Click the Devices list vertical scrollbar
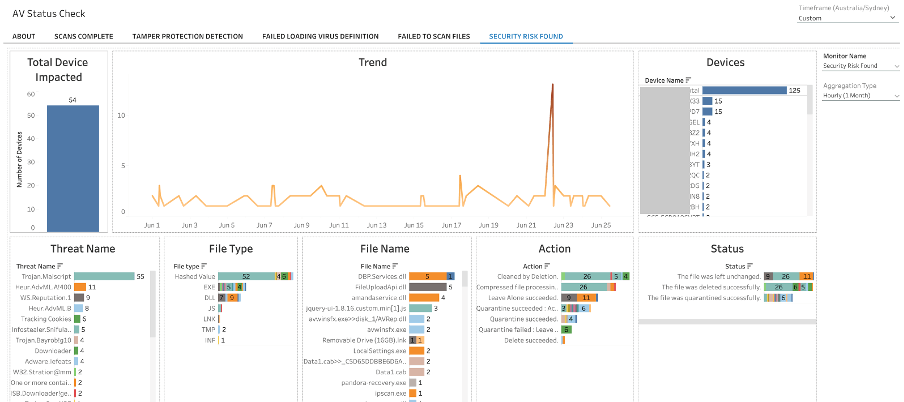The image size is (904, 402). 809,99
